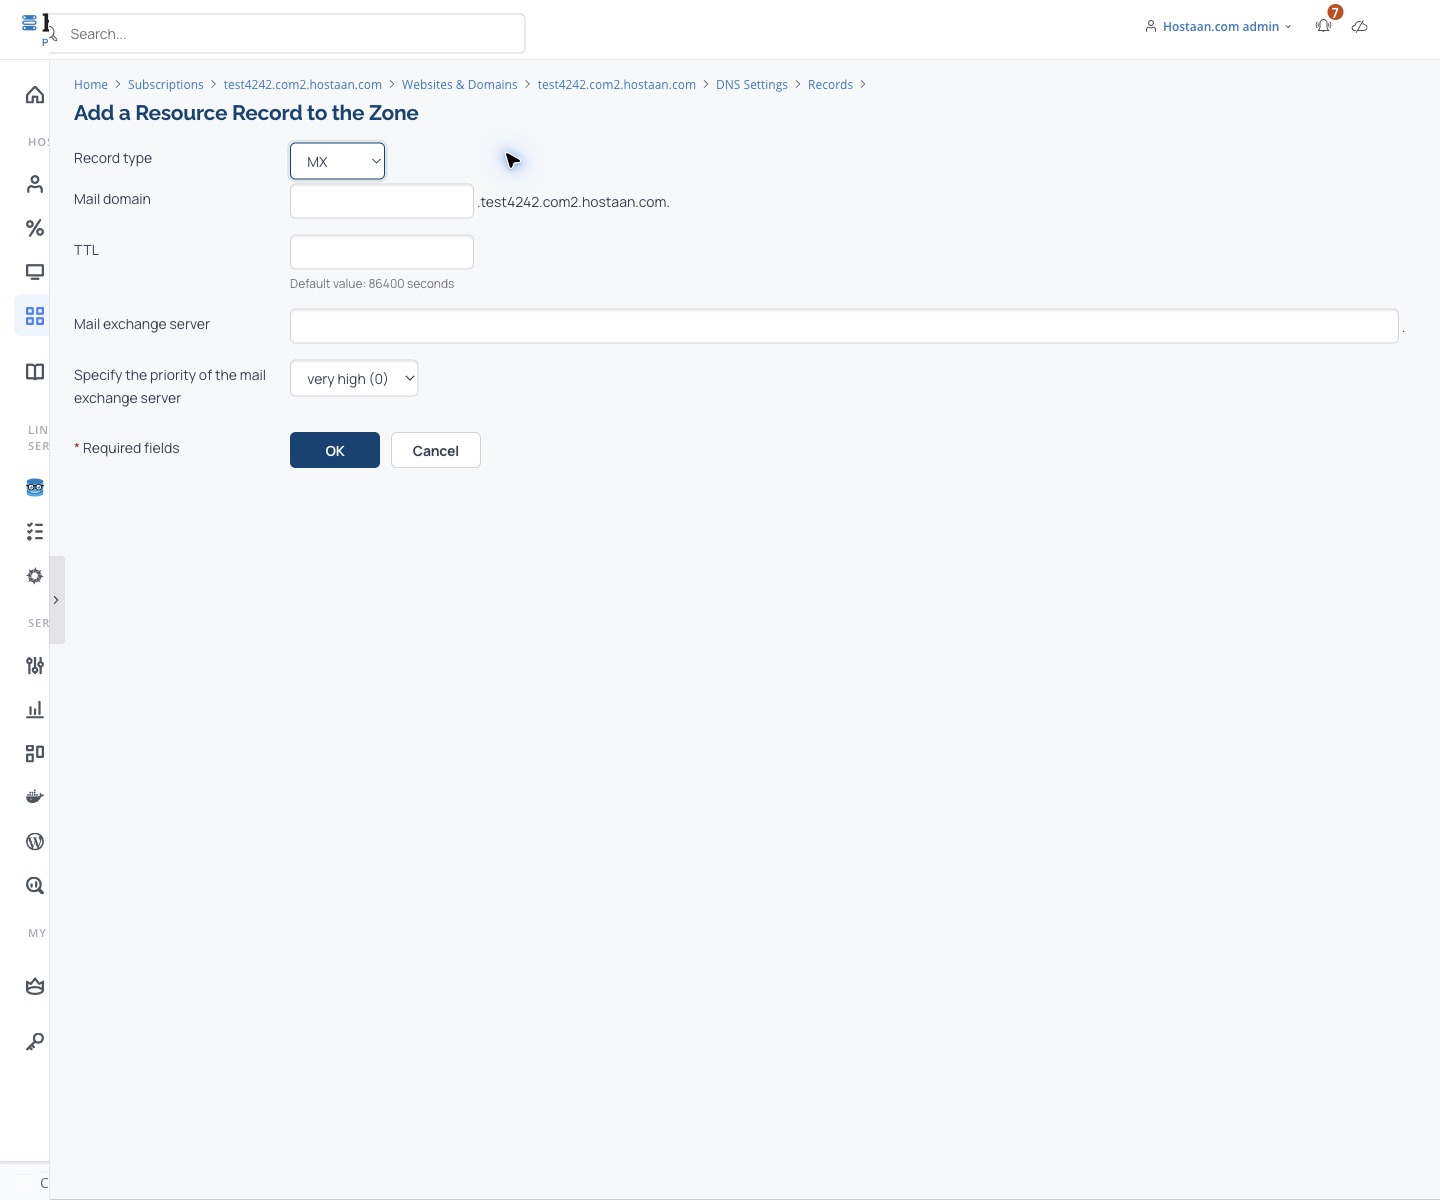Click into the Search box
The image size is (1440, 1200).
click(x=286, y=34)
